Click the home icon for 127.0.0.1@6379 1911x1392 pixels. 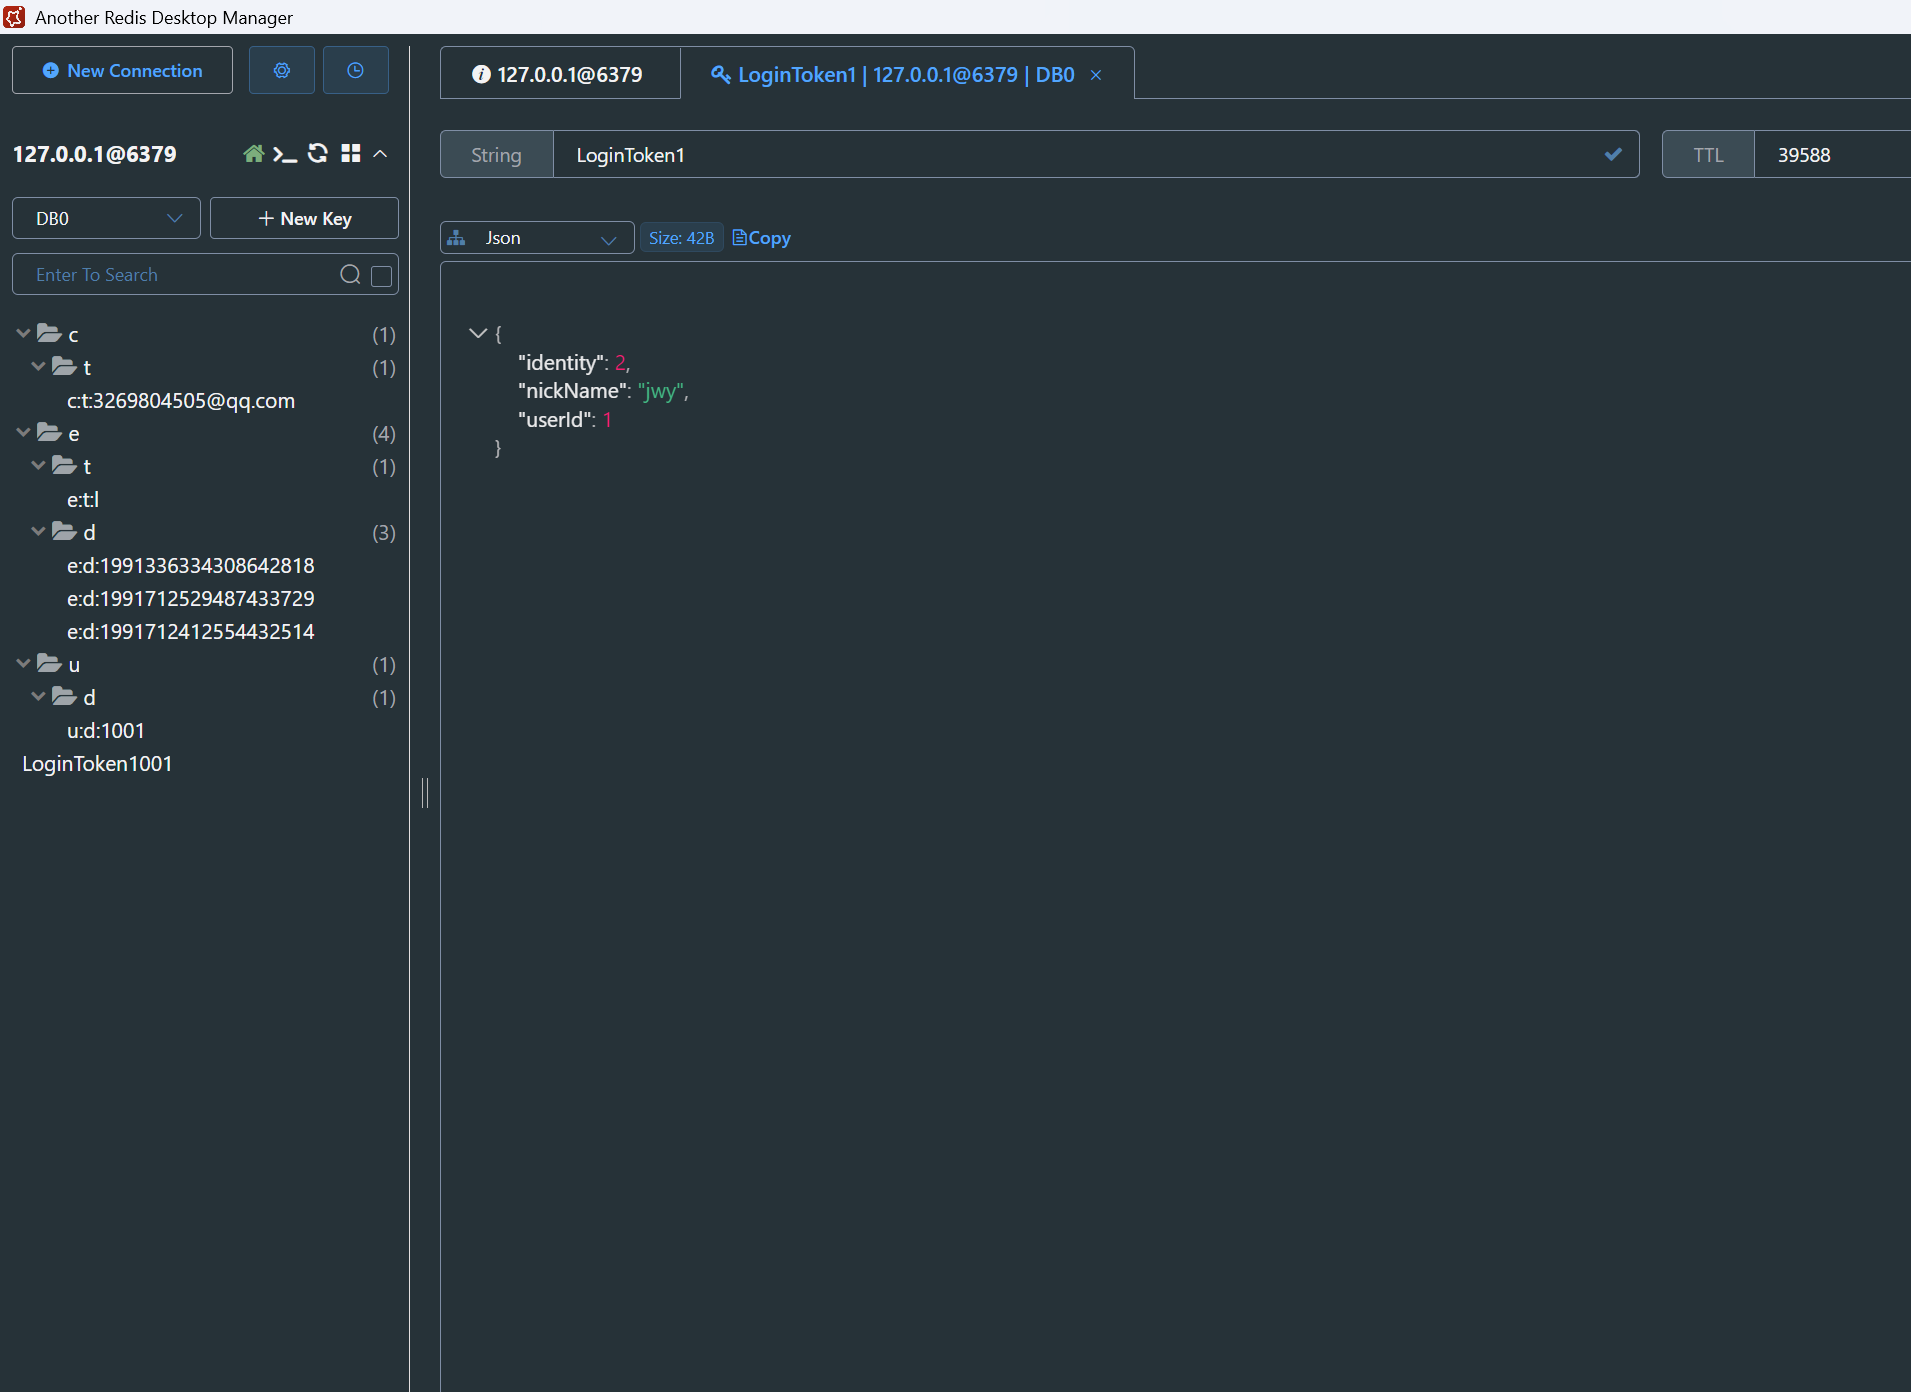pos(254,154)
